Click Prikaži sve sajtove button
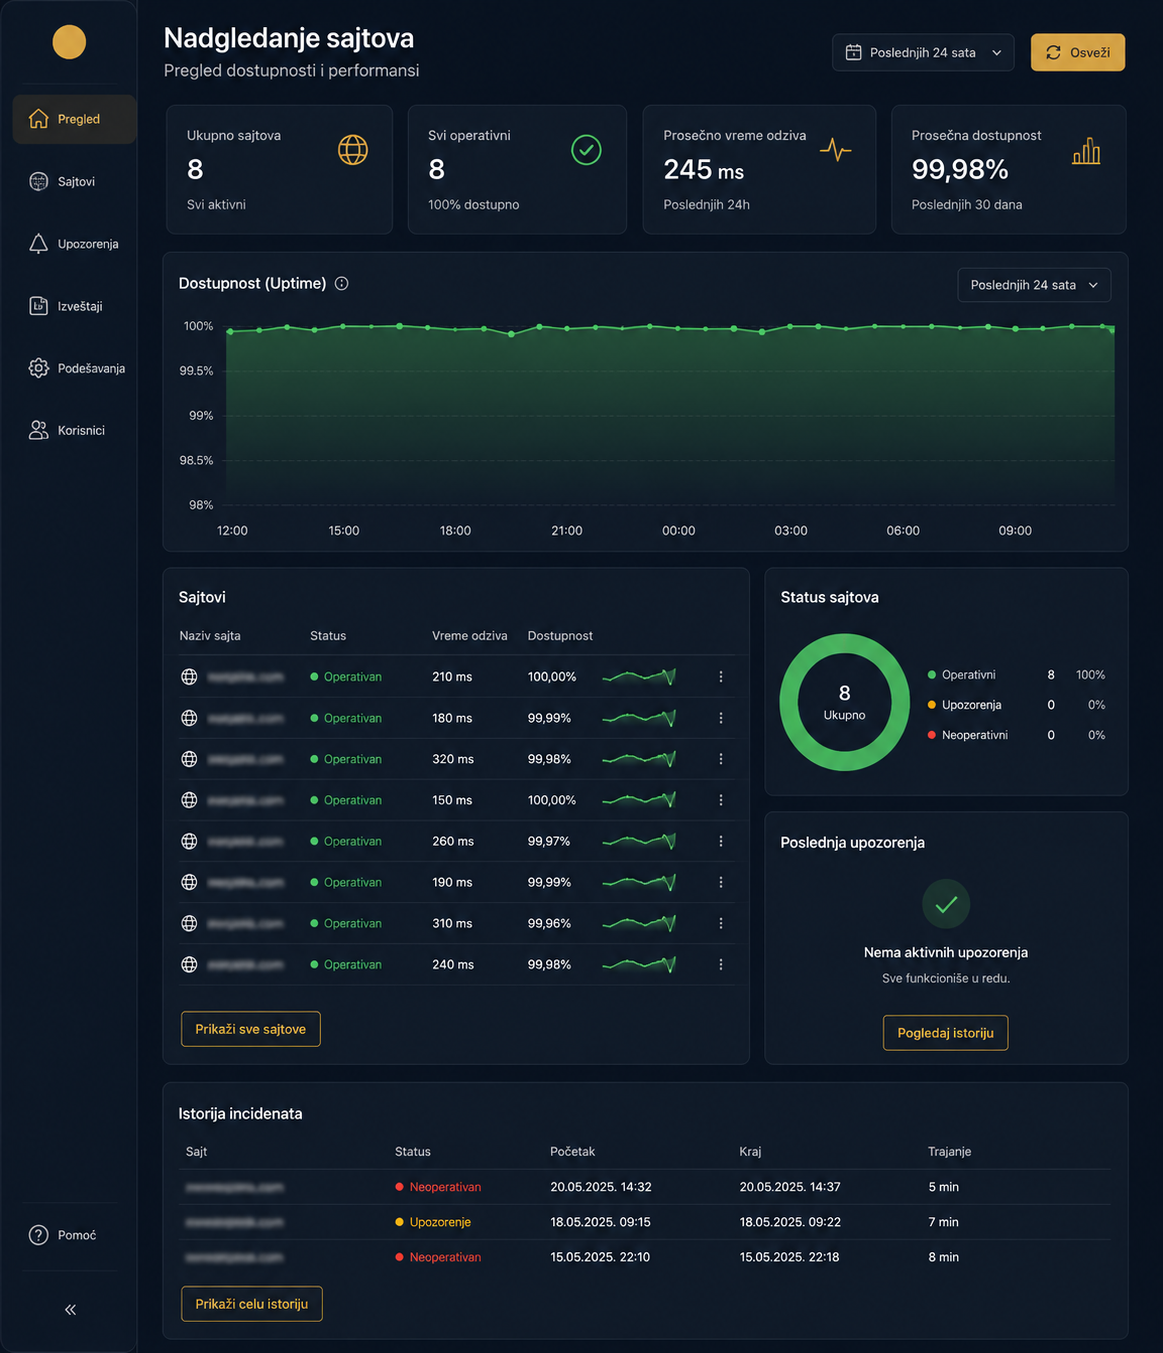 click(251, 1029)
